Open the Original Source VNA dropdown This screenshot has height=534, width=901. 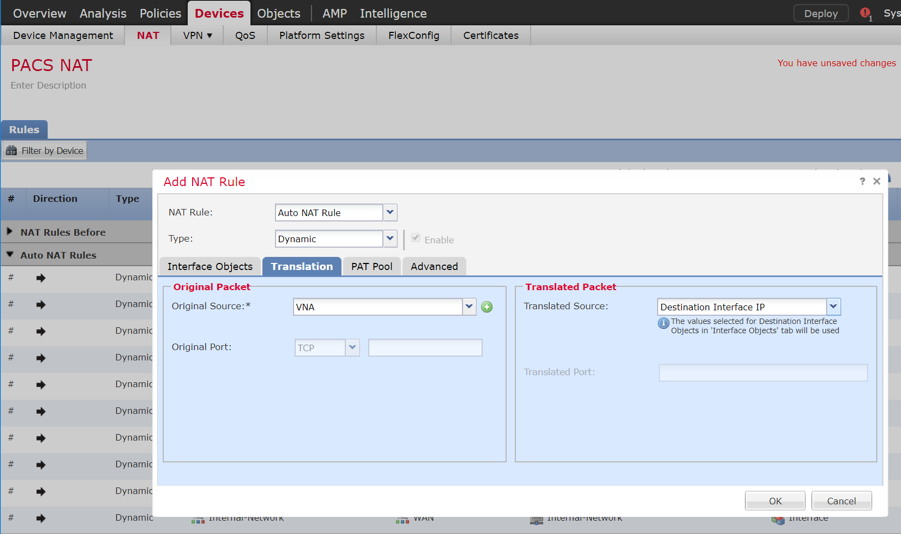[x=469, y=307]
